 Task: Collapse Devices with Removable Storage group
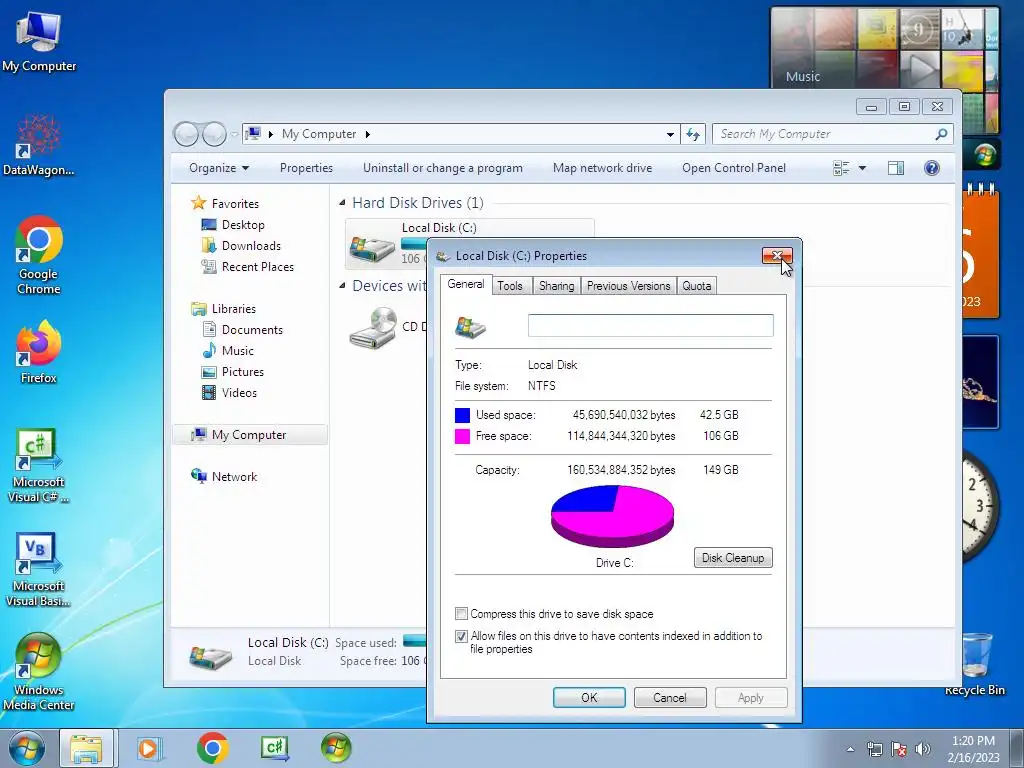pos(342,285)
